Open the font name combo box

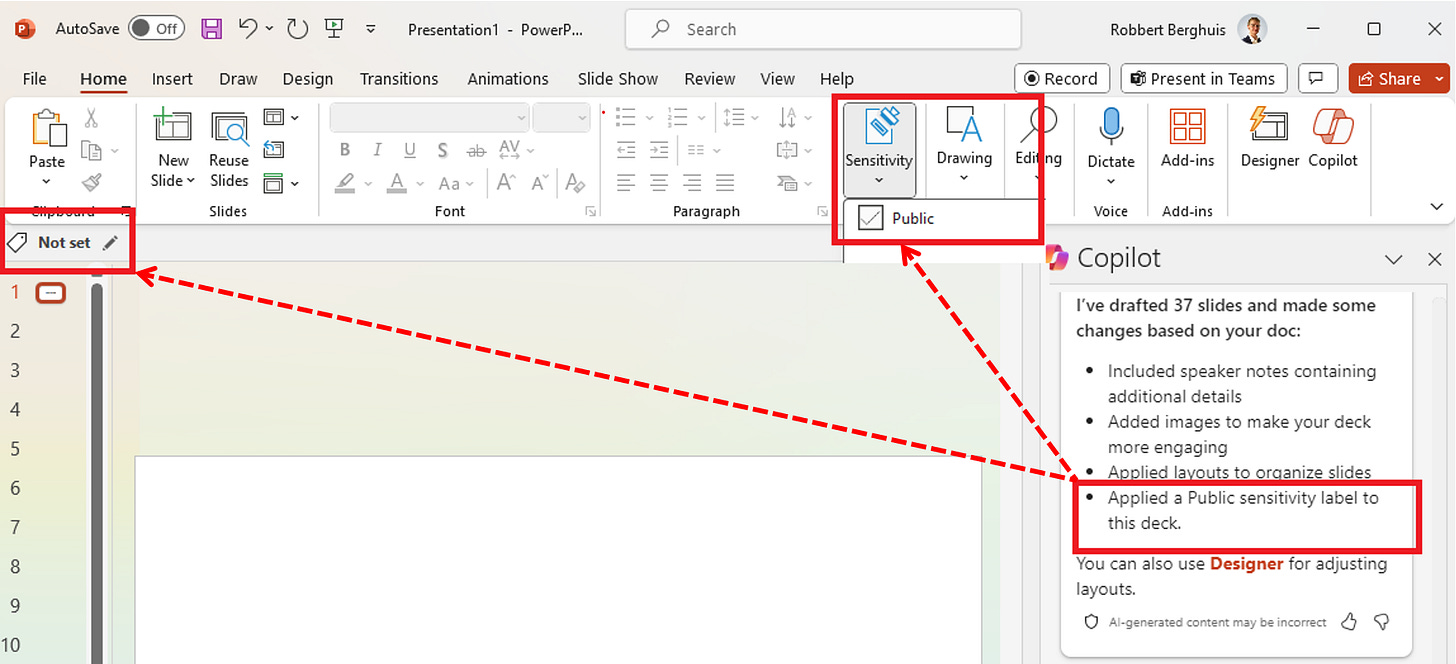pyautogui.click(x=429, y=118)
